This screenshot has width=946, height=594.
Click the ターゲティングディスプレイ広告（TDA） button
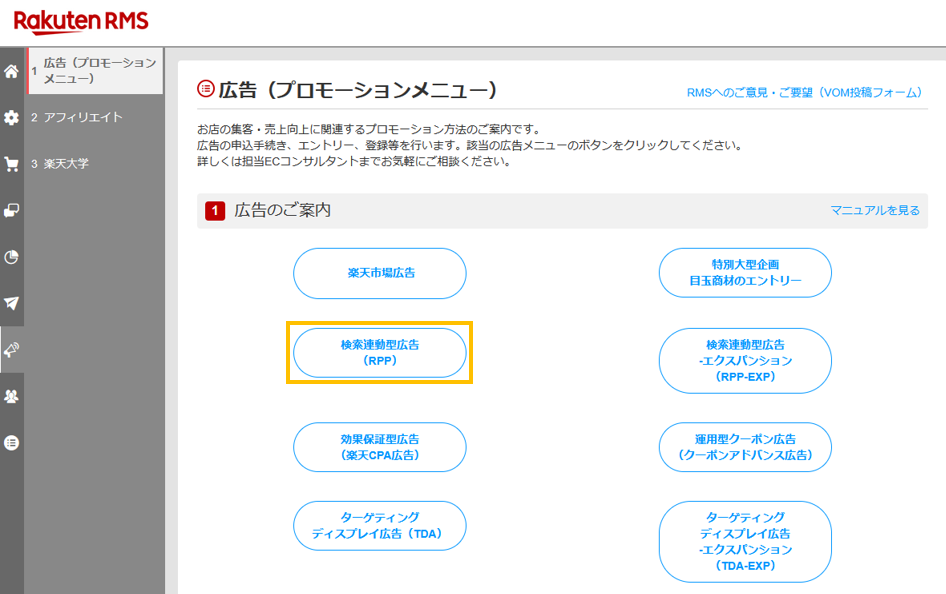[380, 526]
